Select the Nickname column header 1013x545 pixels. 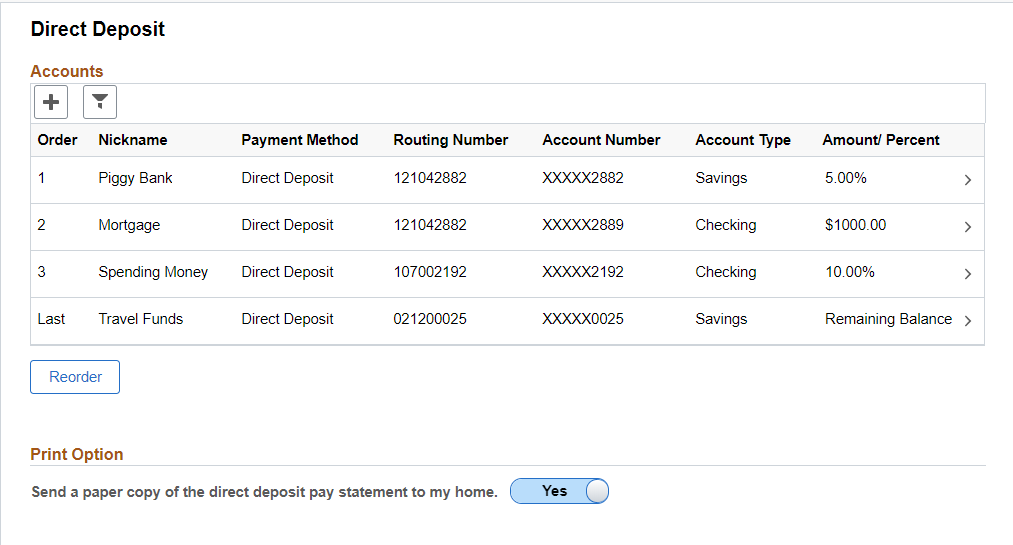coord(133,140)
